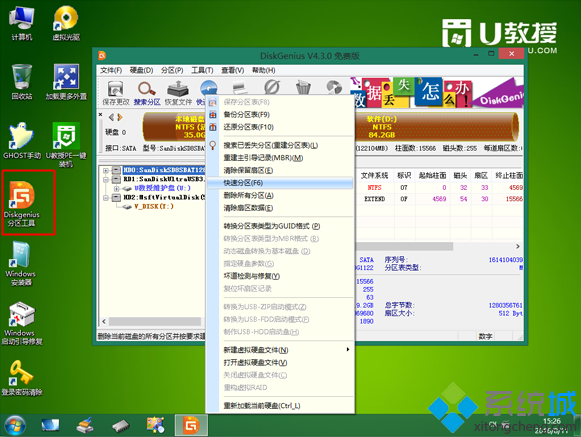Select the NTFS partition table row
The image size is (581, 437).
point(439,188)
